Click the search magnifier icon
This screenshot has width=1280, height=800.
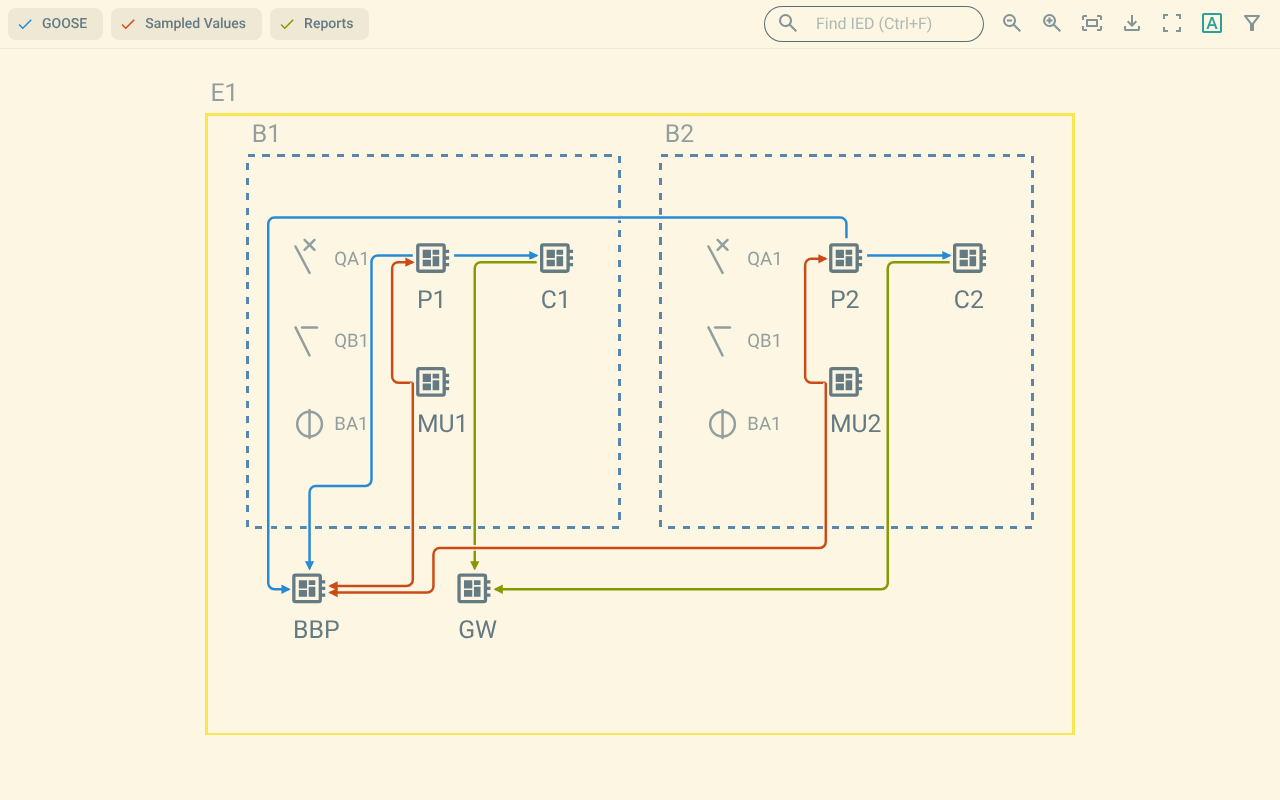(788, 23)
